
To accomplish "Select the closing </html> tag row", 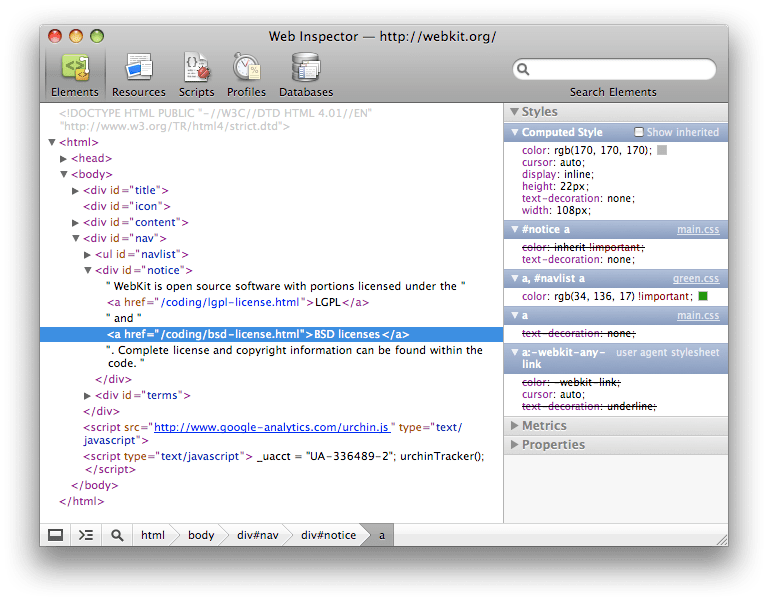I will (81, 501).
